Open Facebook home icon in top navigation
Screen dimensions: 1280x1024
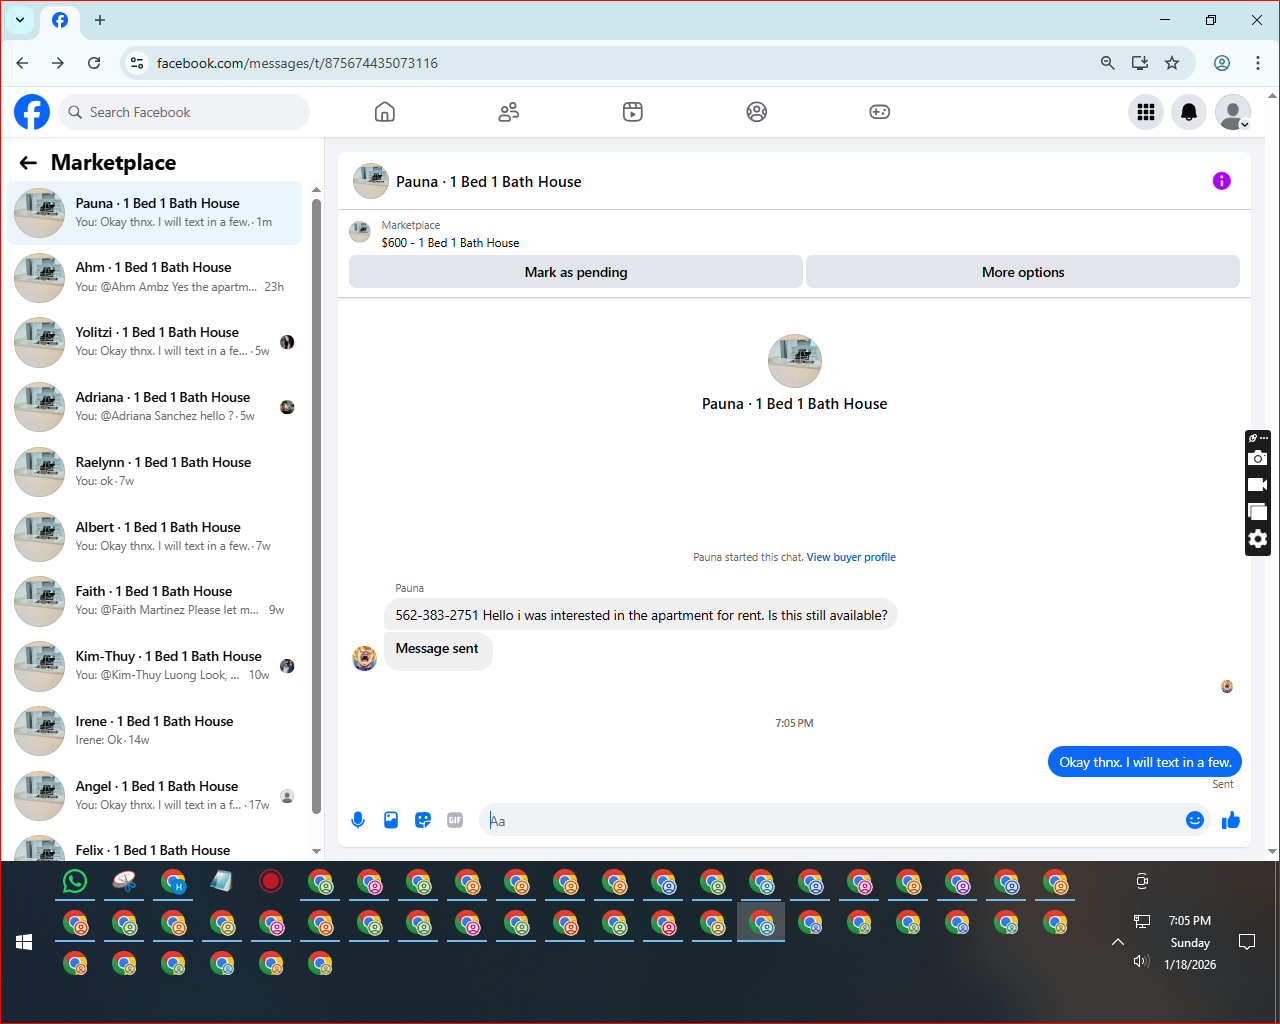click(385, 112)
